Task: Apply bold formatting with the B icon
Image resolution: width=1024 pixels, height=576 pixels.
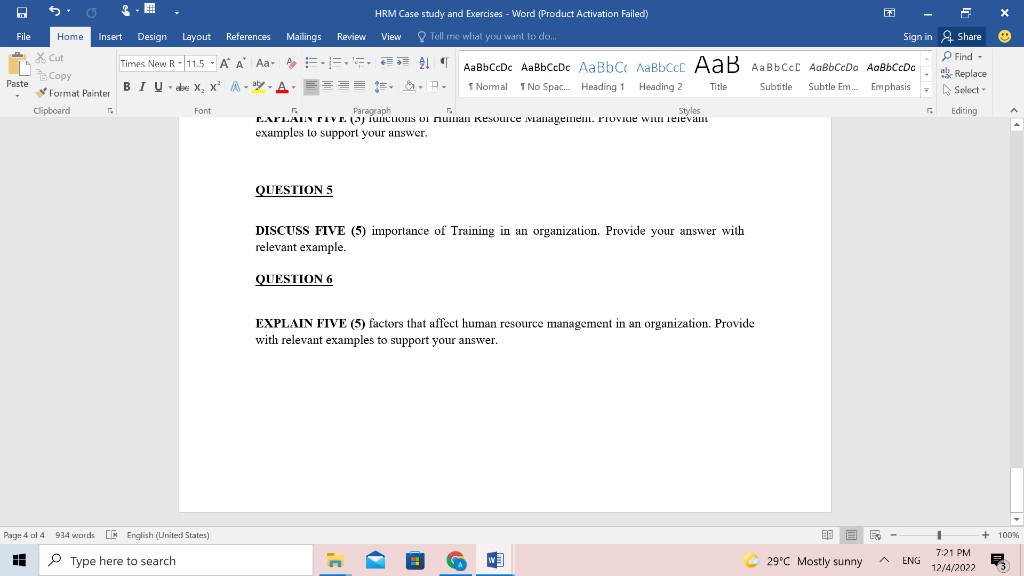Action: (x=126, y=86)
